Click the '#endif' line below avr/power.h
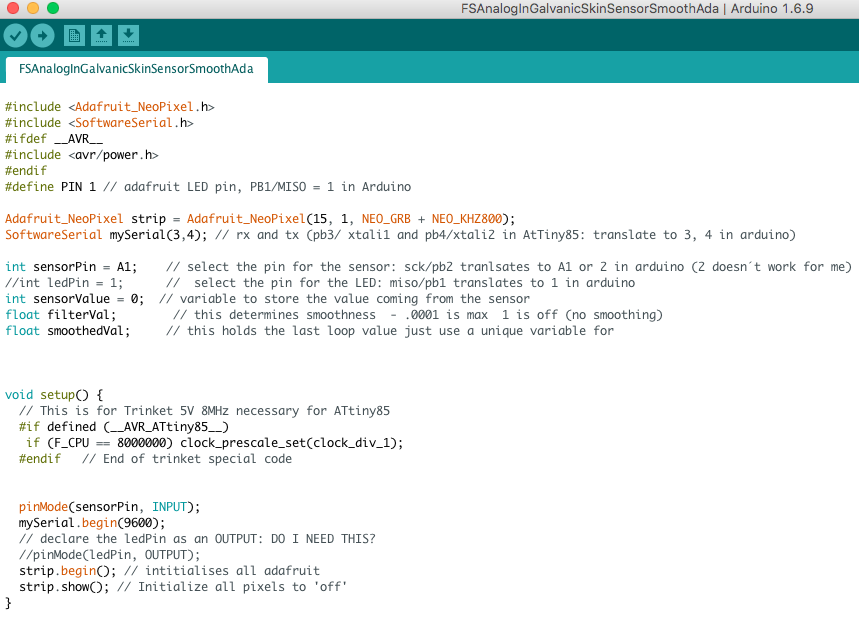 [26, 171]
